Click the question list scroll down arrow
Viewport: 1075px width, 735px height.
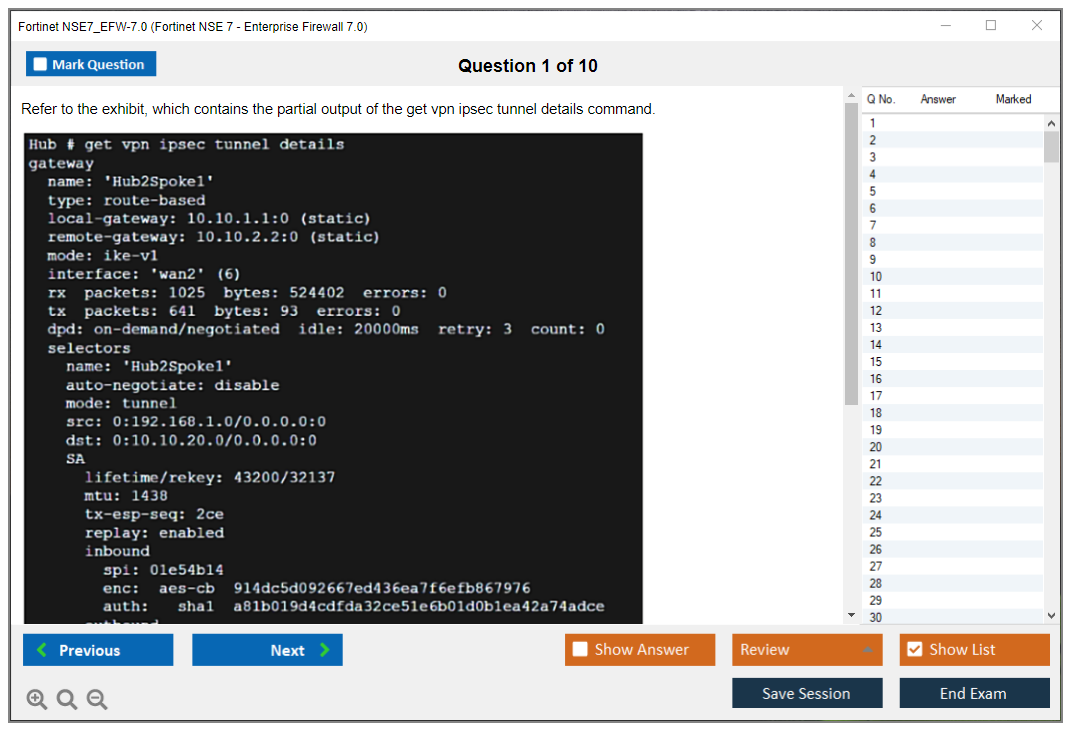click(x=1051, y=616)
